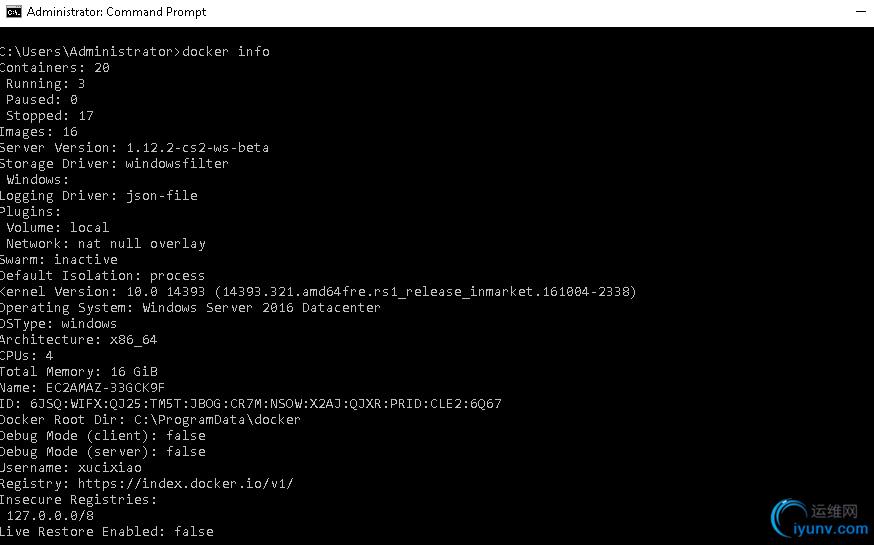Click the Operating System Windows Server 2016 line
This screenshot has width=874, height=545.
point(190,308)
